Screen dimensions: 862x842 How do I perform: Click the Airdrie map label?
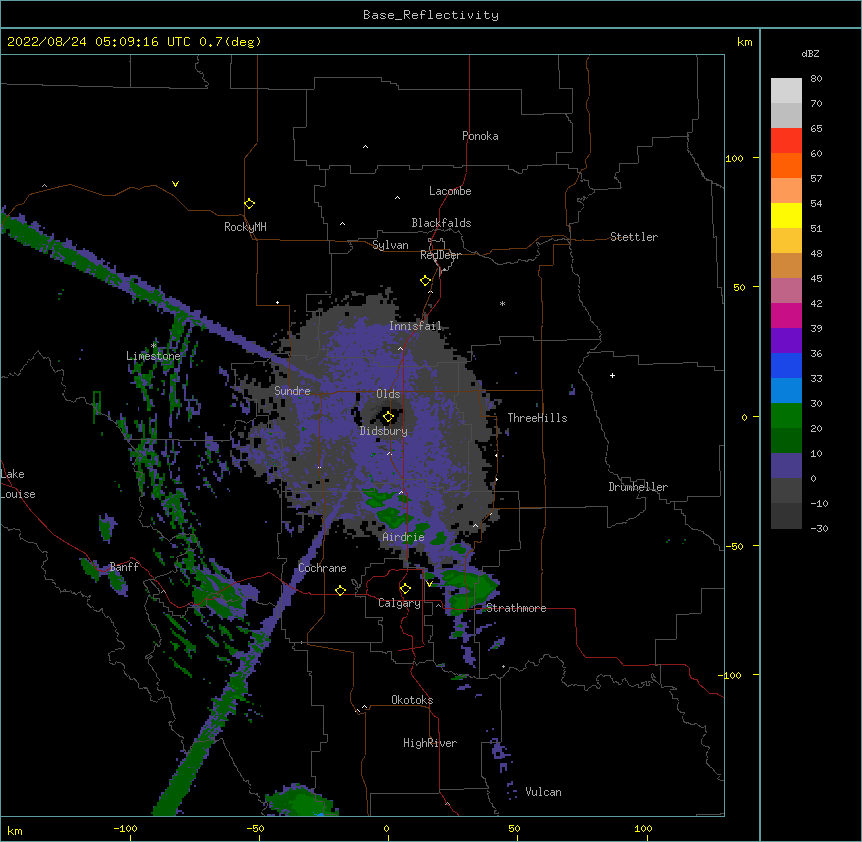pos(404,537)
